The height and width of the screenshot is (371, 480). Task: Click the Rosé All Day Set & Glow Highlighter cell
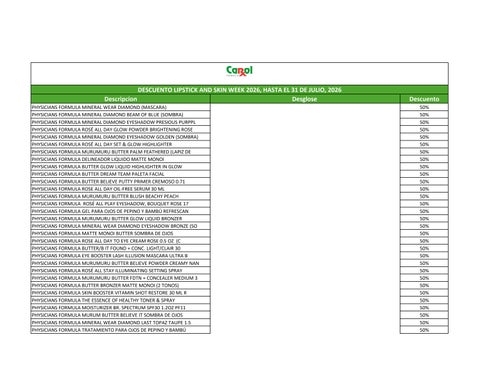click(121, 144)
